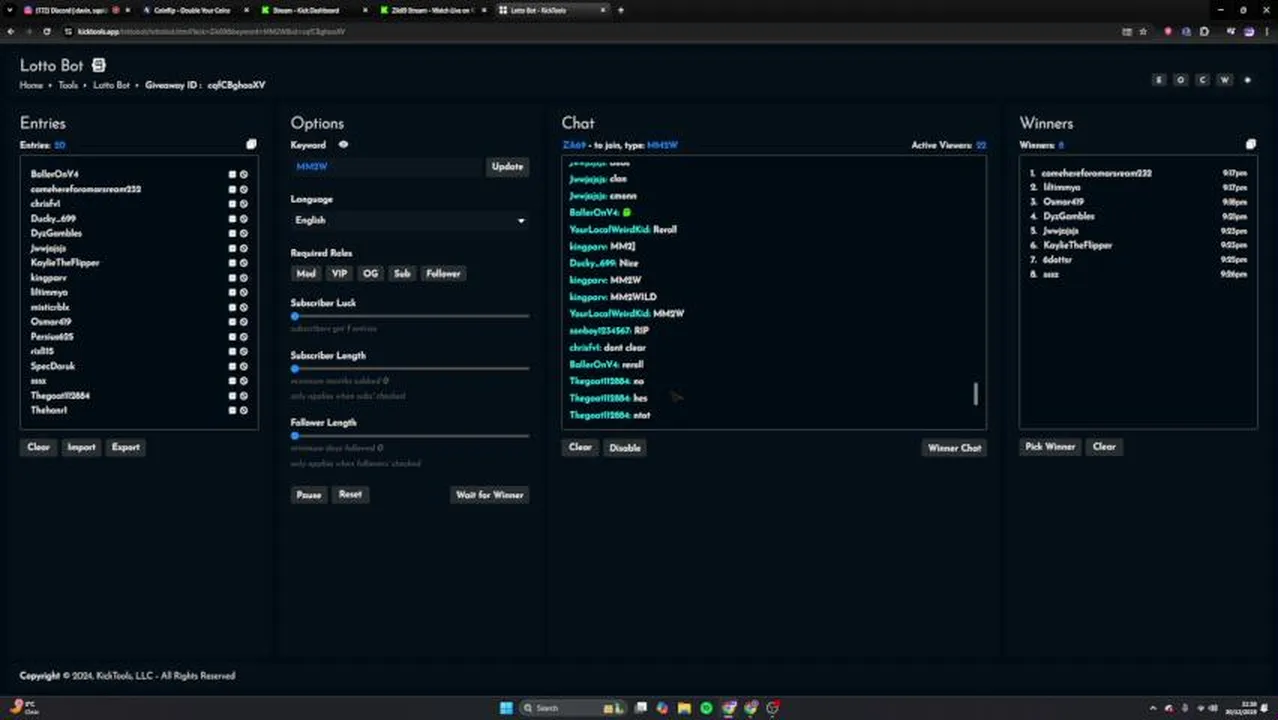This screenshot has height=720, width=1278.
Task: Open Windows Start menu
Action: (x=506, y=708)
